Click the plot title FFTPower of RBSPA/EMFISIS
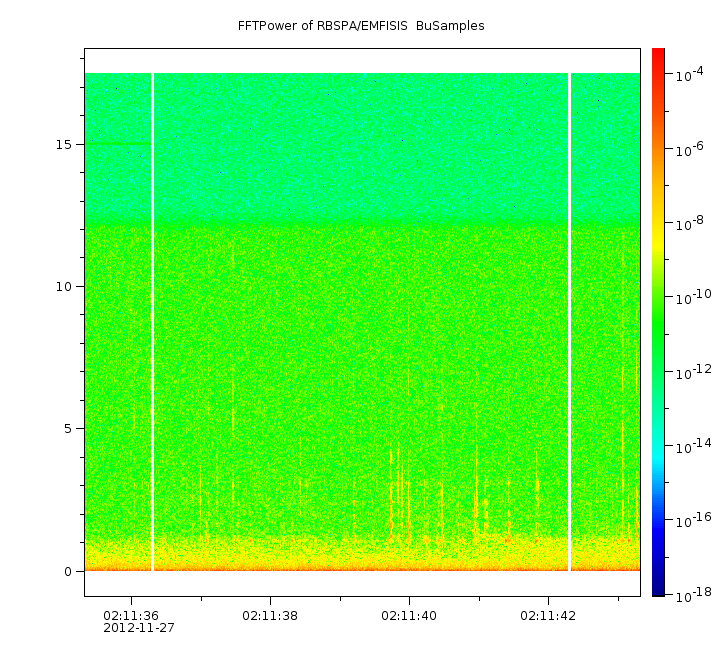The width and height of the screenshot is (724, 656). 361,26
